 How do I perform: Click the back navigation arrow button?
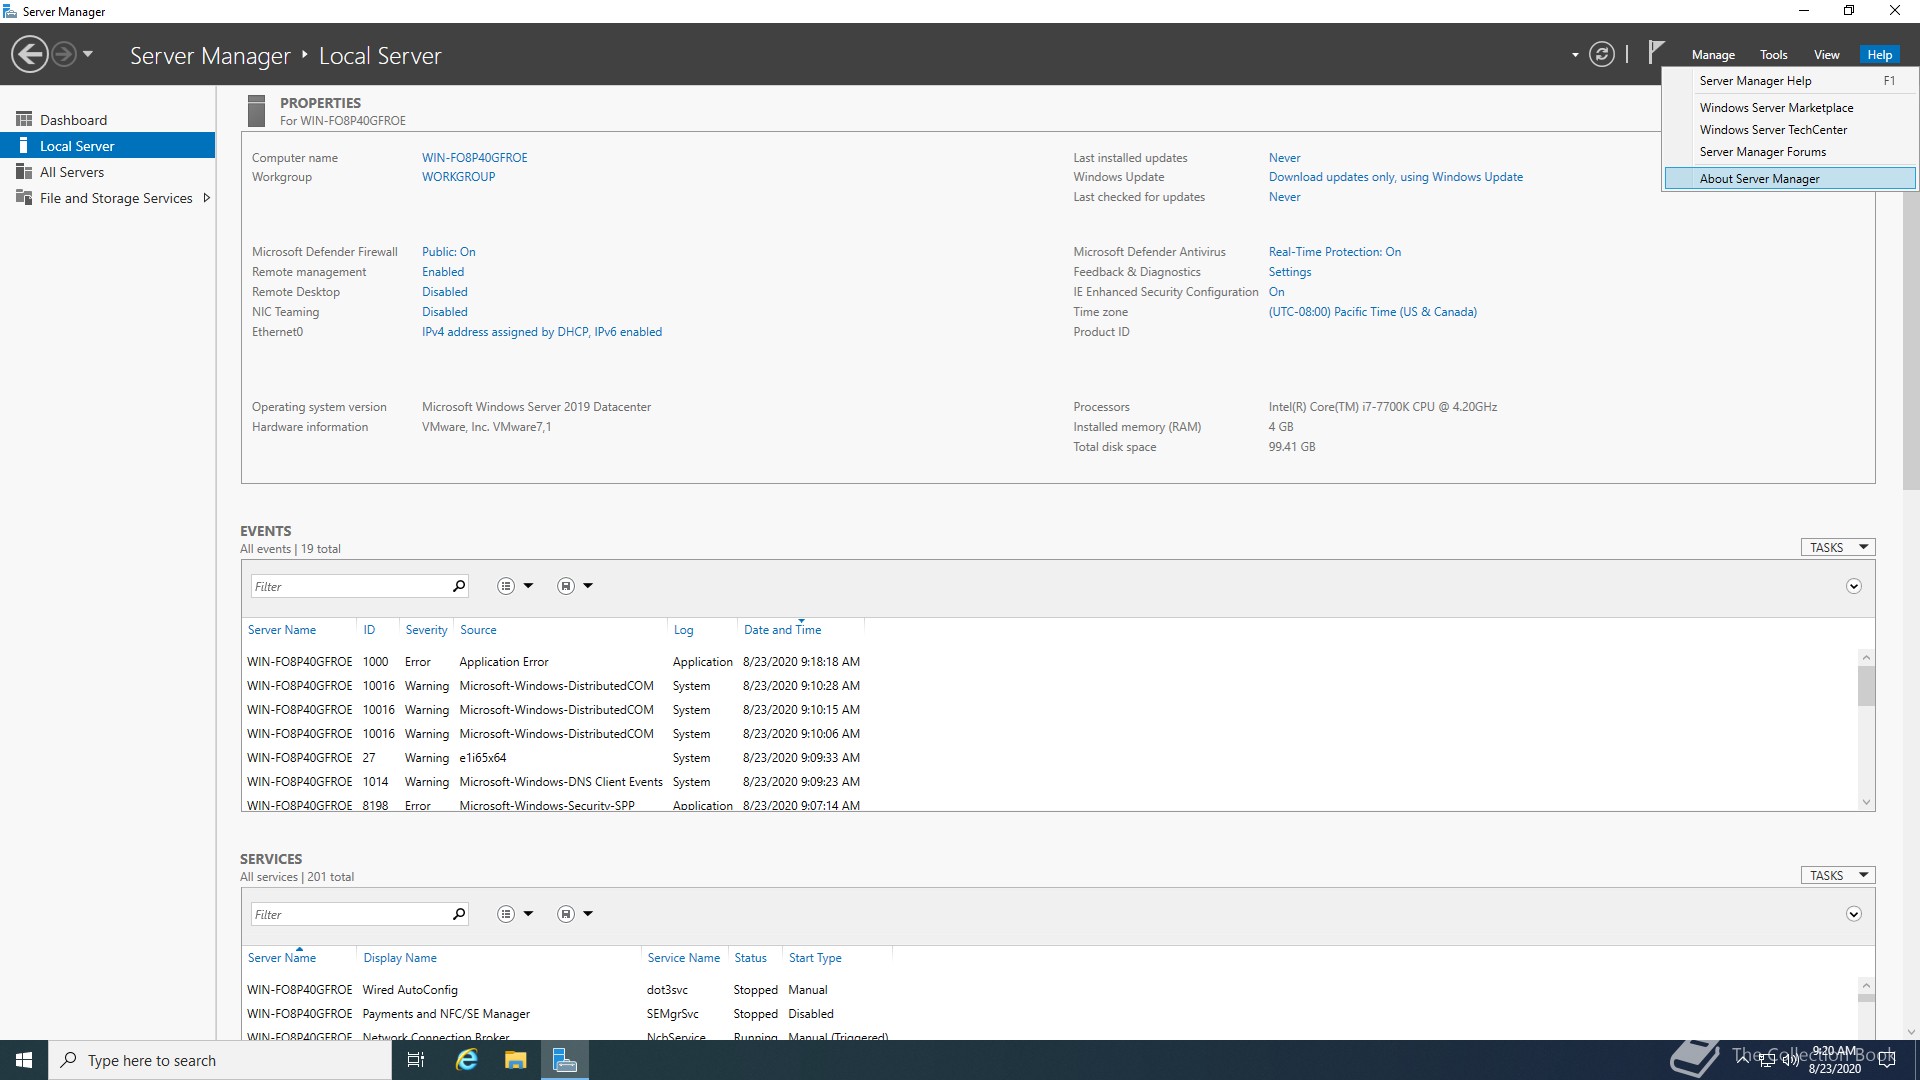30,54
